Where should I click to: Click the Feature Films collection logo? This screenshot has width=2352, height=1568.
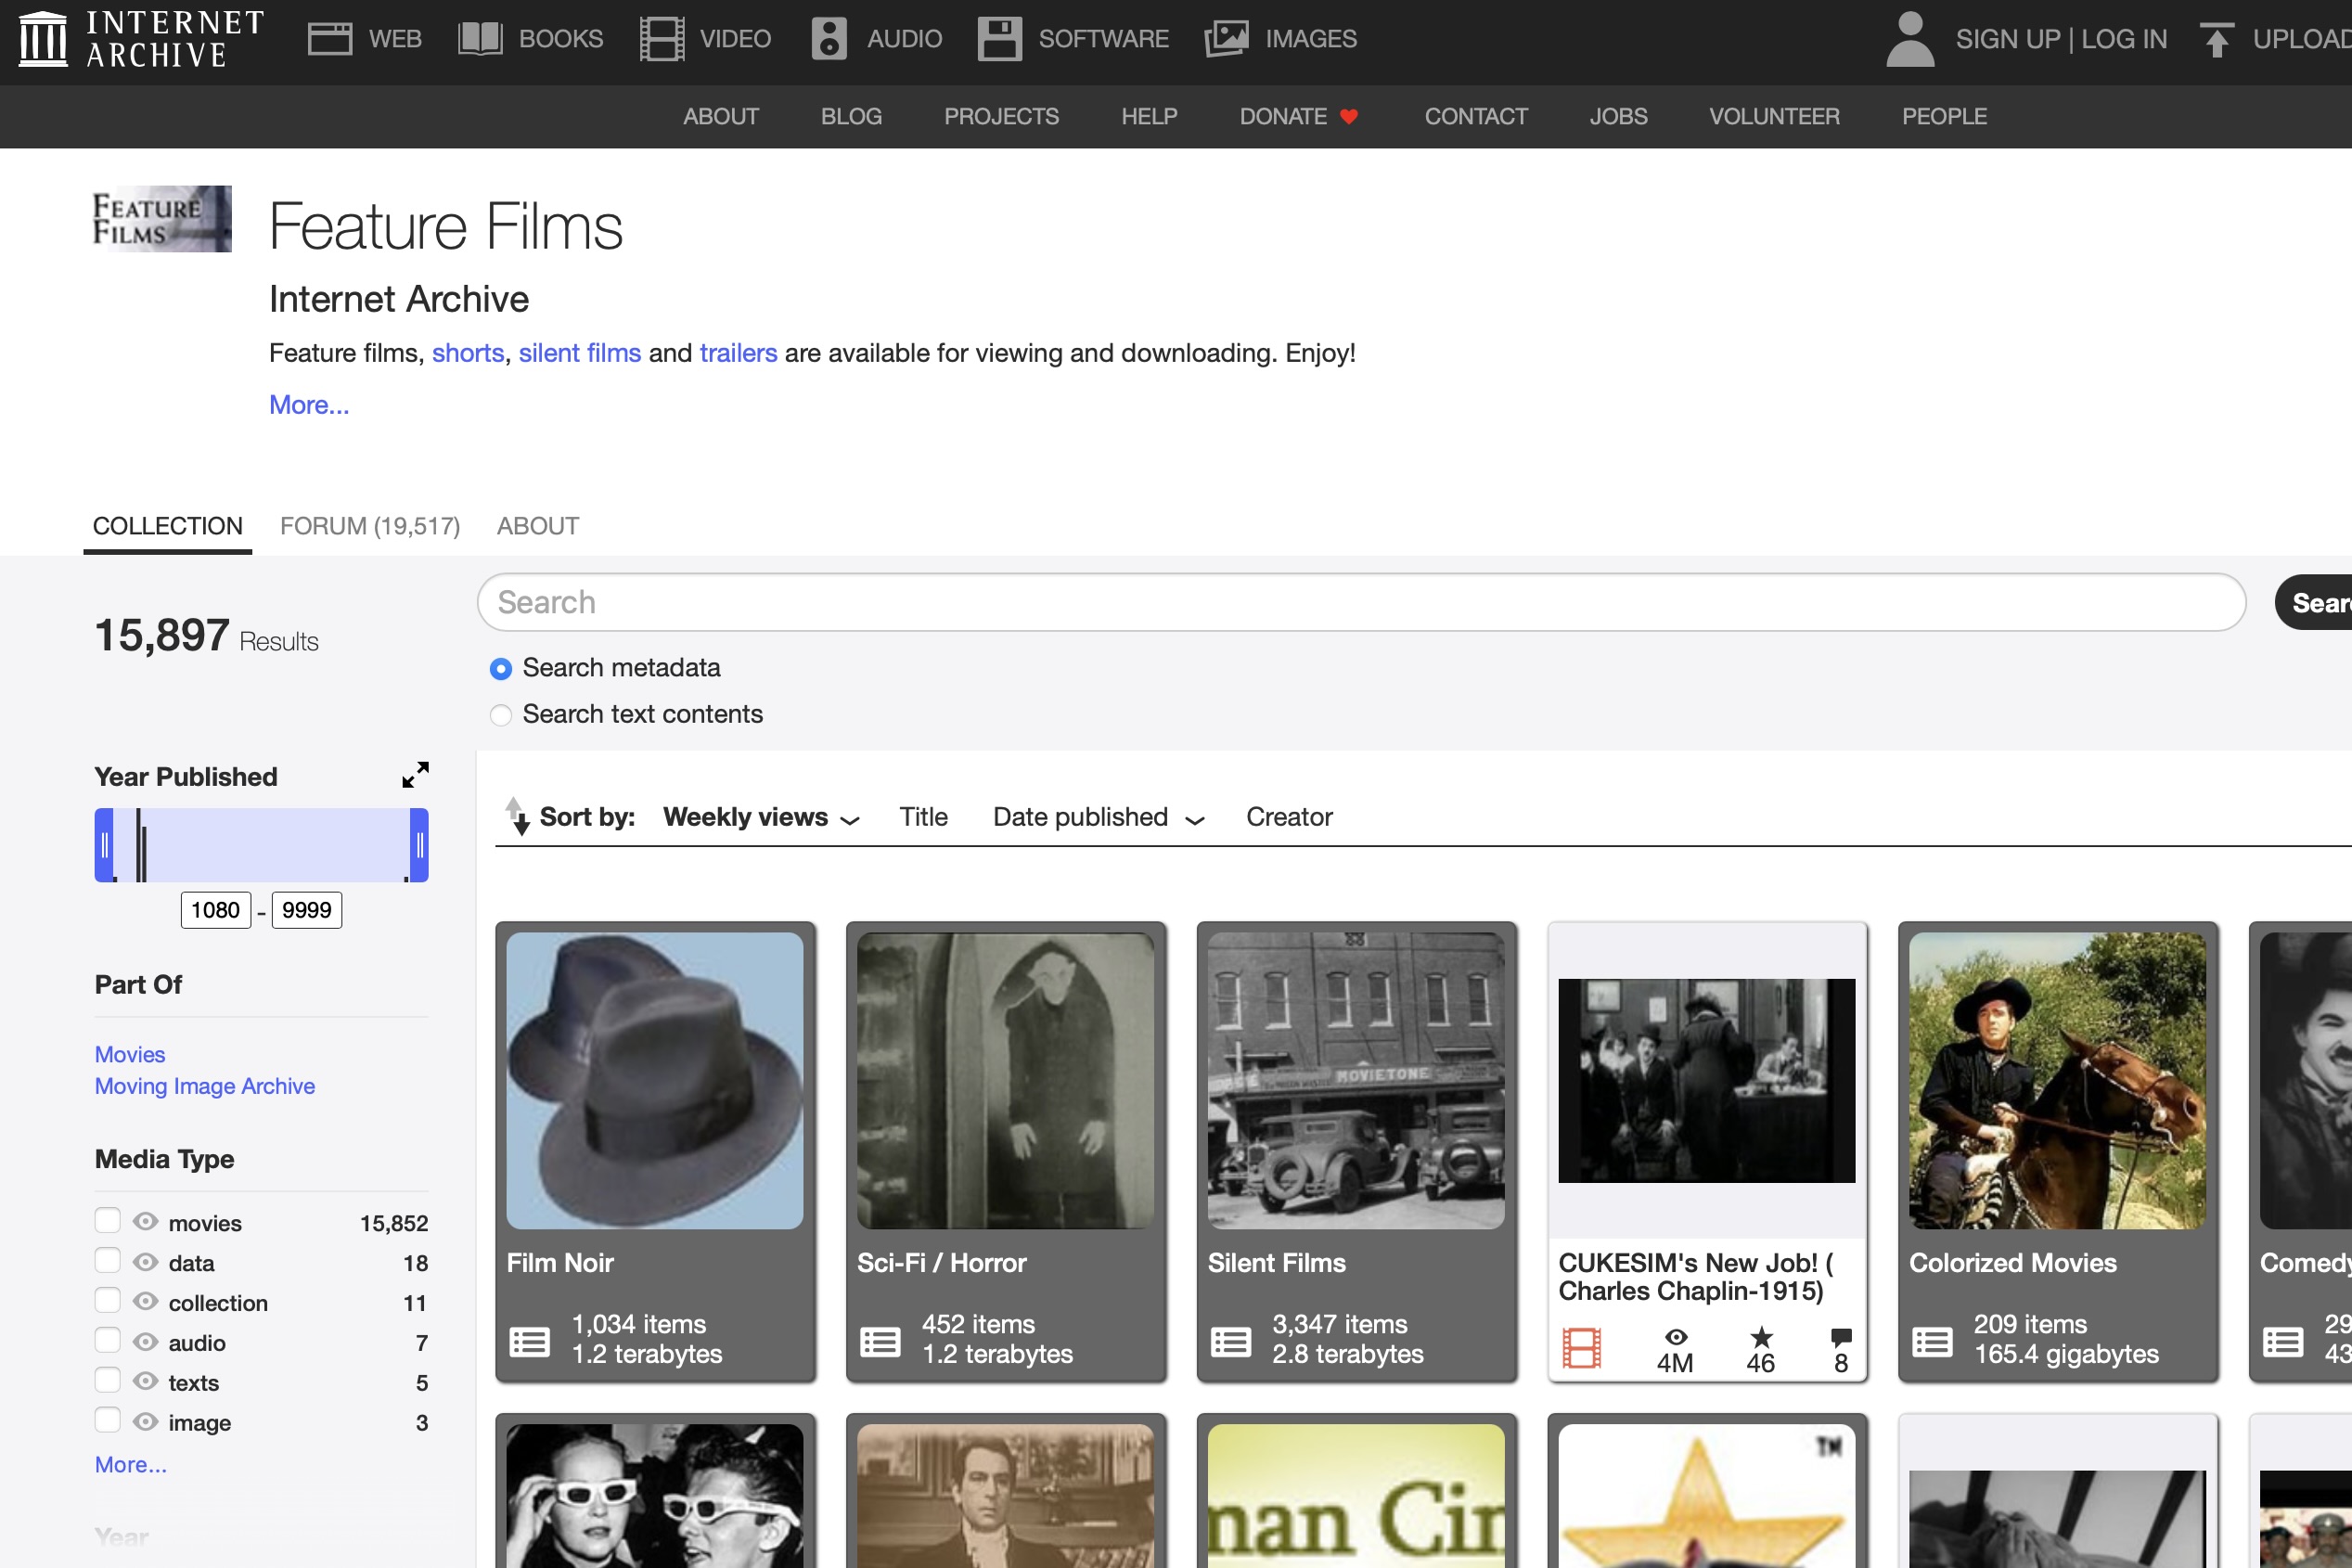[x=162, y=219]
